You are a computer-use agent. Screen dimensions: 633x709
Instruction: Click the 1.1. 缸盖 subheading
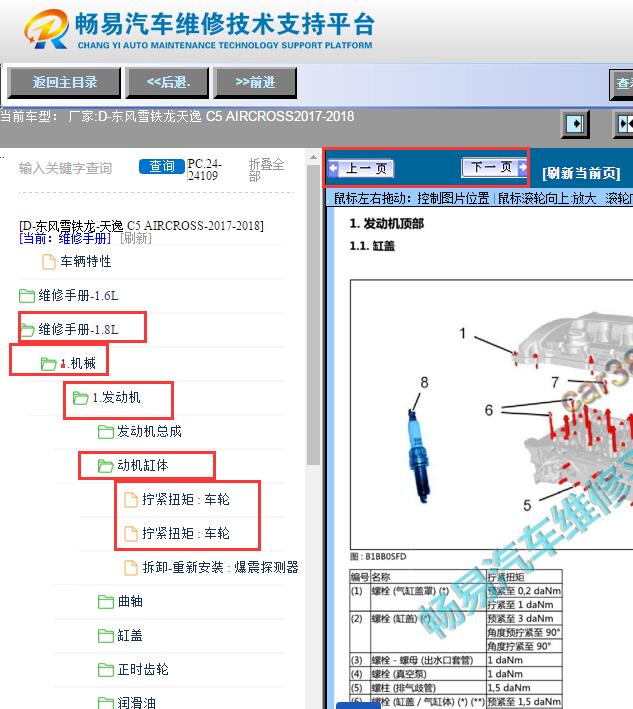[x=372, y=246]
